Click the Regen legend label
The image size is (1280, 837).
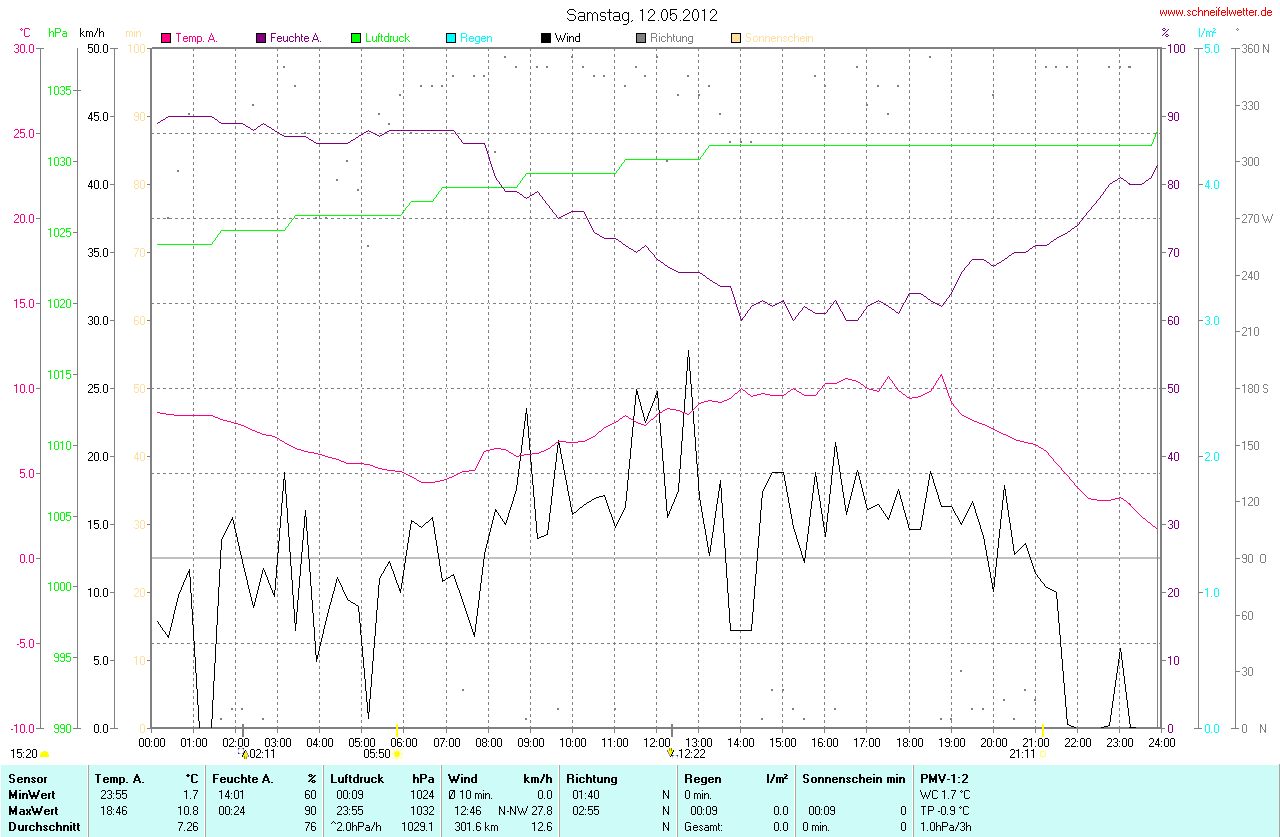[x=476, y=38]
